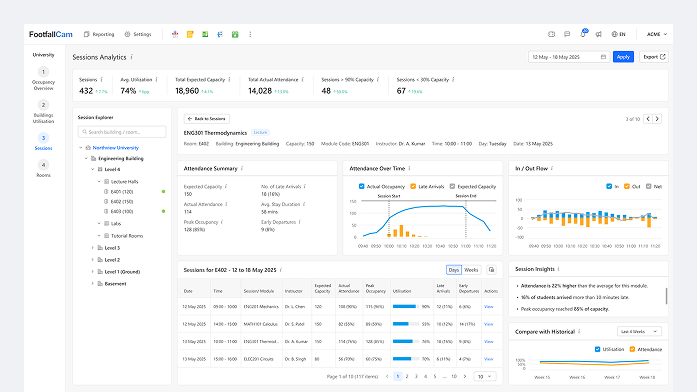
Task: Click the copy/export icon beside Weeks
Action: (491, 270)
